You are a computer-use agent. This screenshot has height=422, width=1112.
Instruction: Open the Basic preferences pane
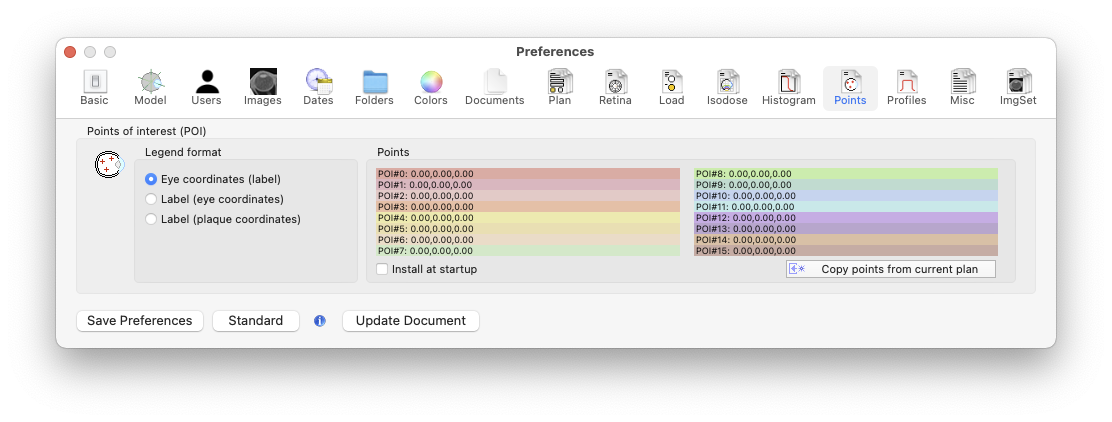point(94,88)
